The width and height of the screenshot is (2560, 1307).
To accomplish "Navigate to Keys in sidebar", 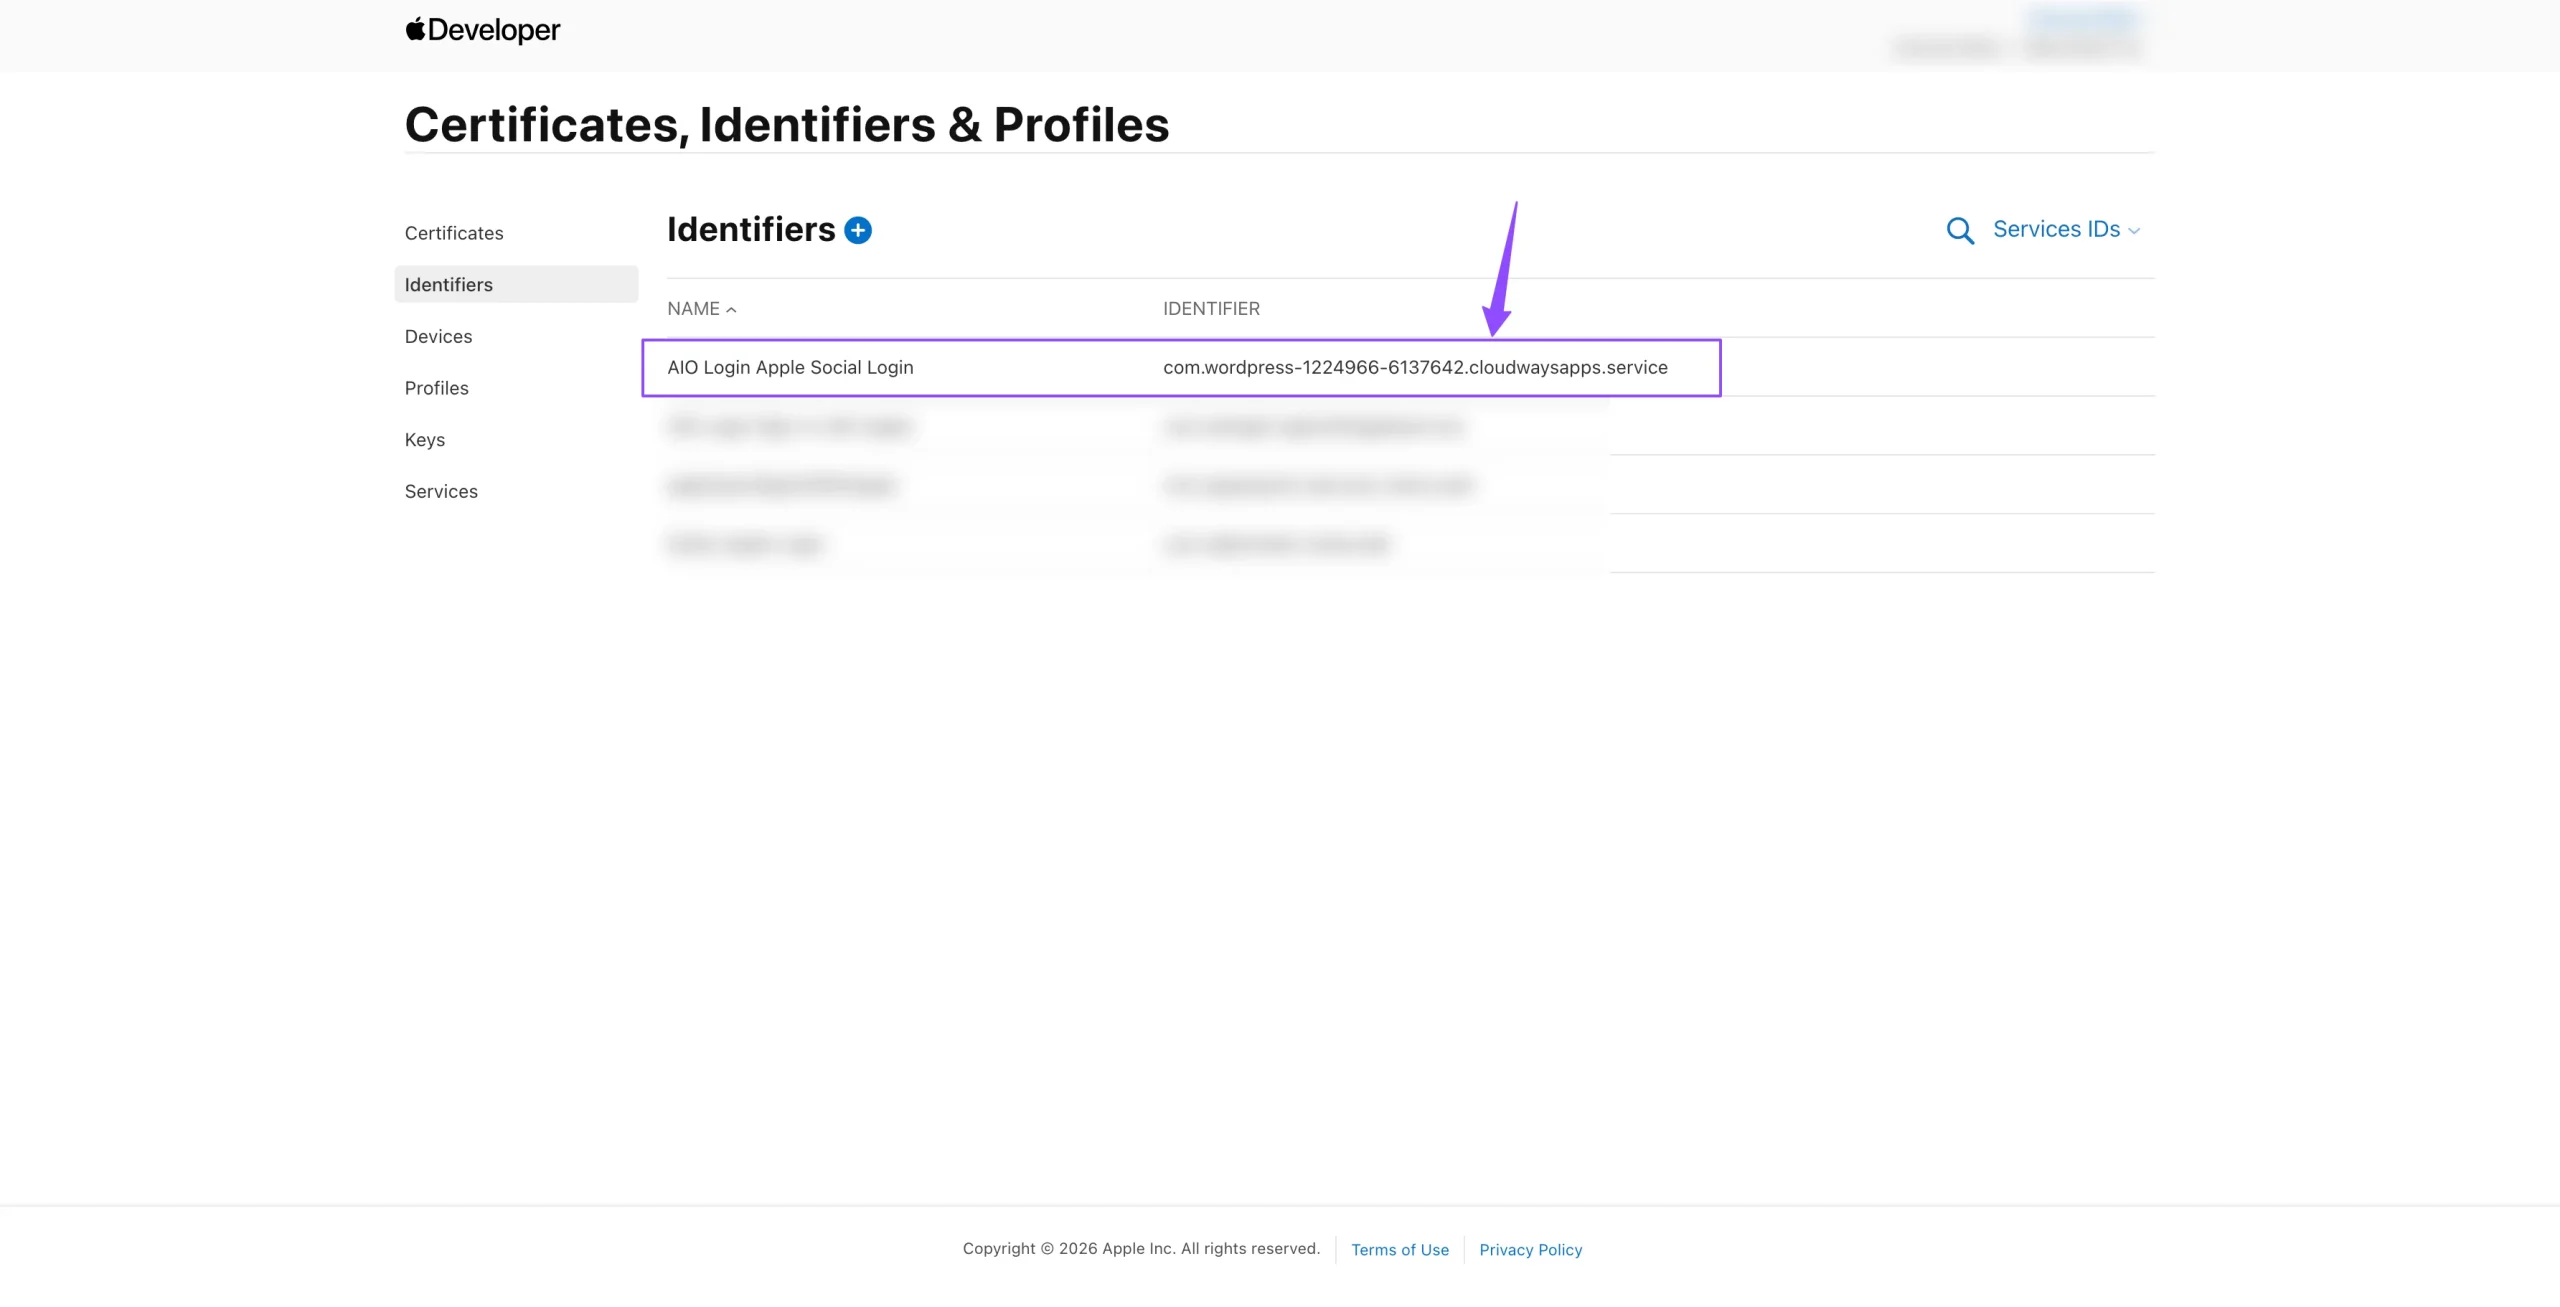I will 425,440.
